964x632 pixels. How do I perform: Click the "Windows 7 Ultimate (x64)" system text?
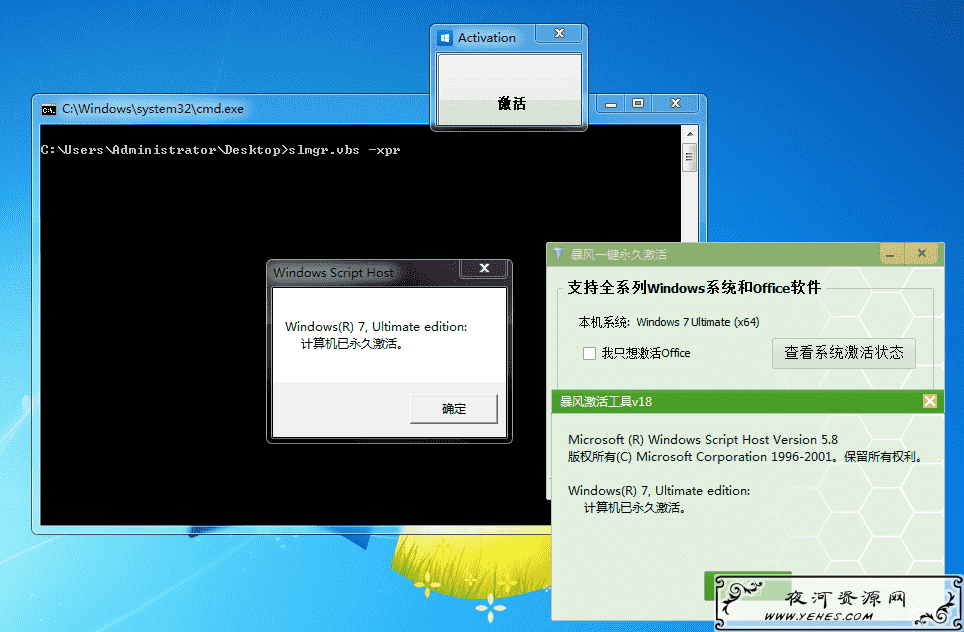[x=698, y=322]
